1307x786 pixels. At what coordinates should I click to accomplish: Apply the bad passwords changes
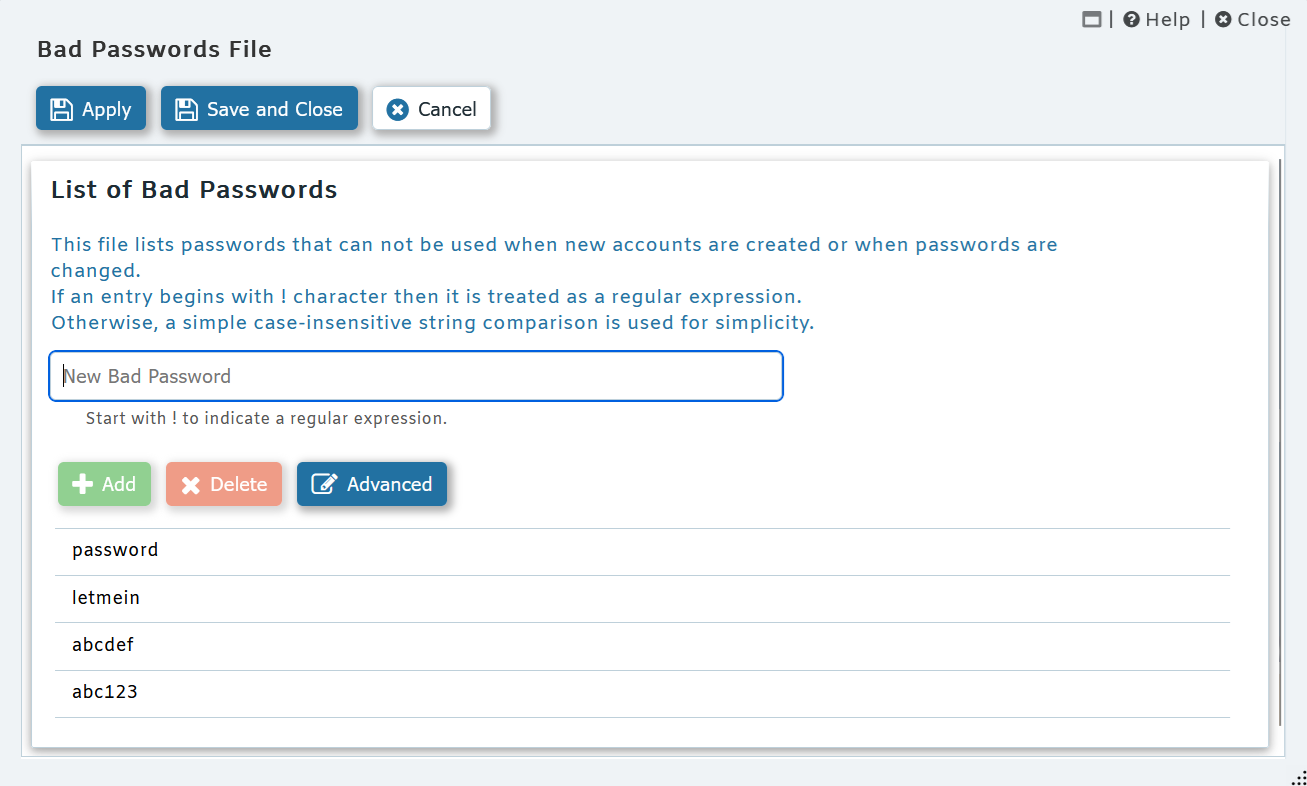[x=91, y=108]
